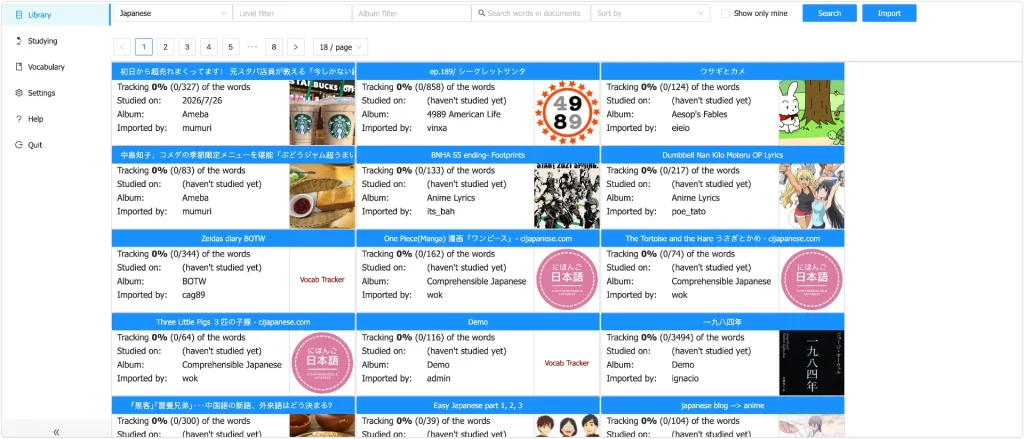Viewport: 1024px width, 439px height.
Task: Go to page 4
Action: pyautogui.click(x=209, y=47)
